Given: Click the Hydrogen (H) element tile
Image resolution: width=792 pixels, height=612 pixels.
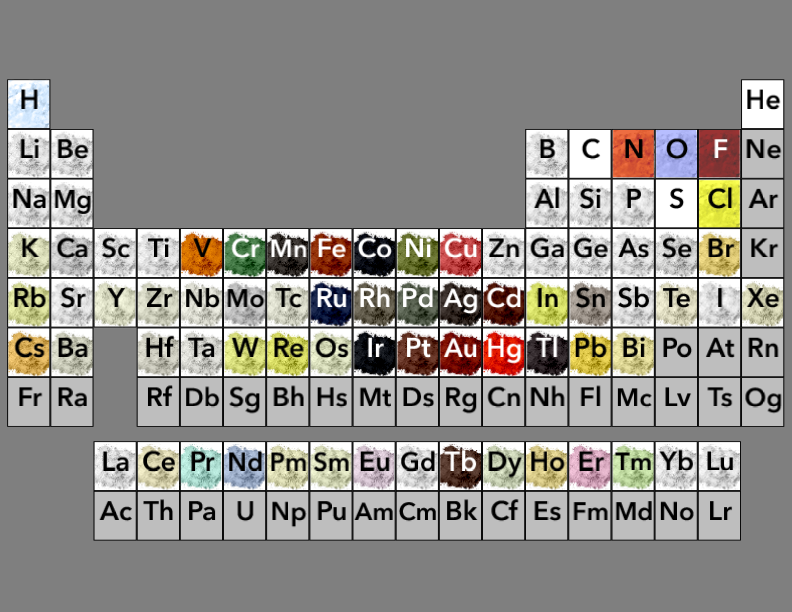Looking at the screenshot, I should tap(29, 102).
